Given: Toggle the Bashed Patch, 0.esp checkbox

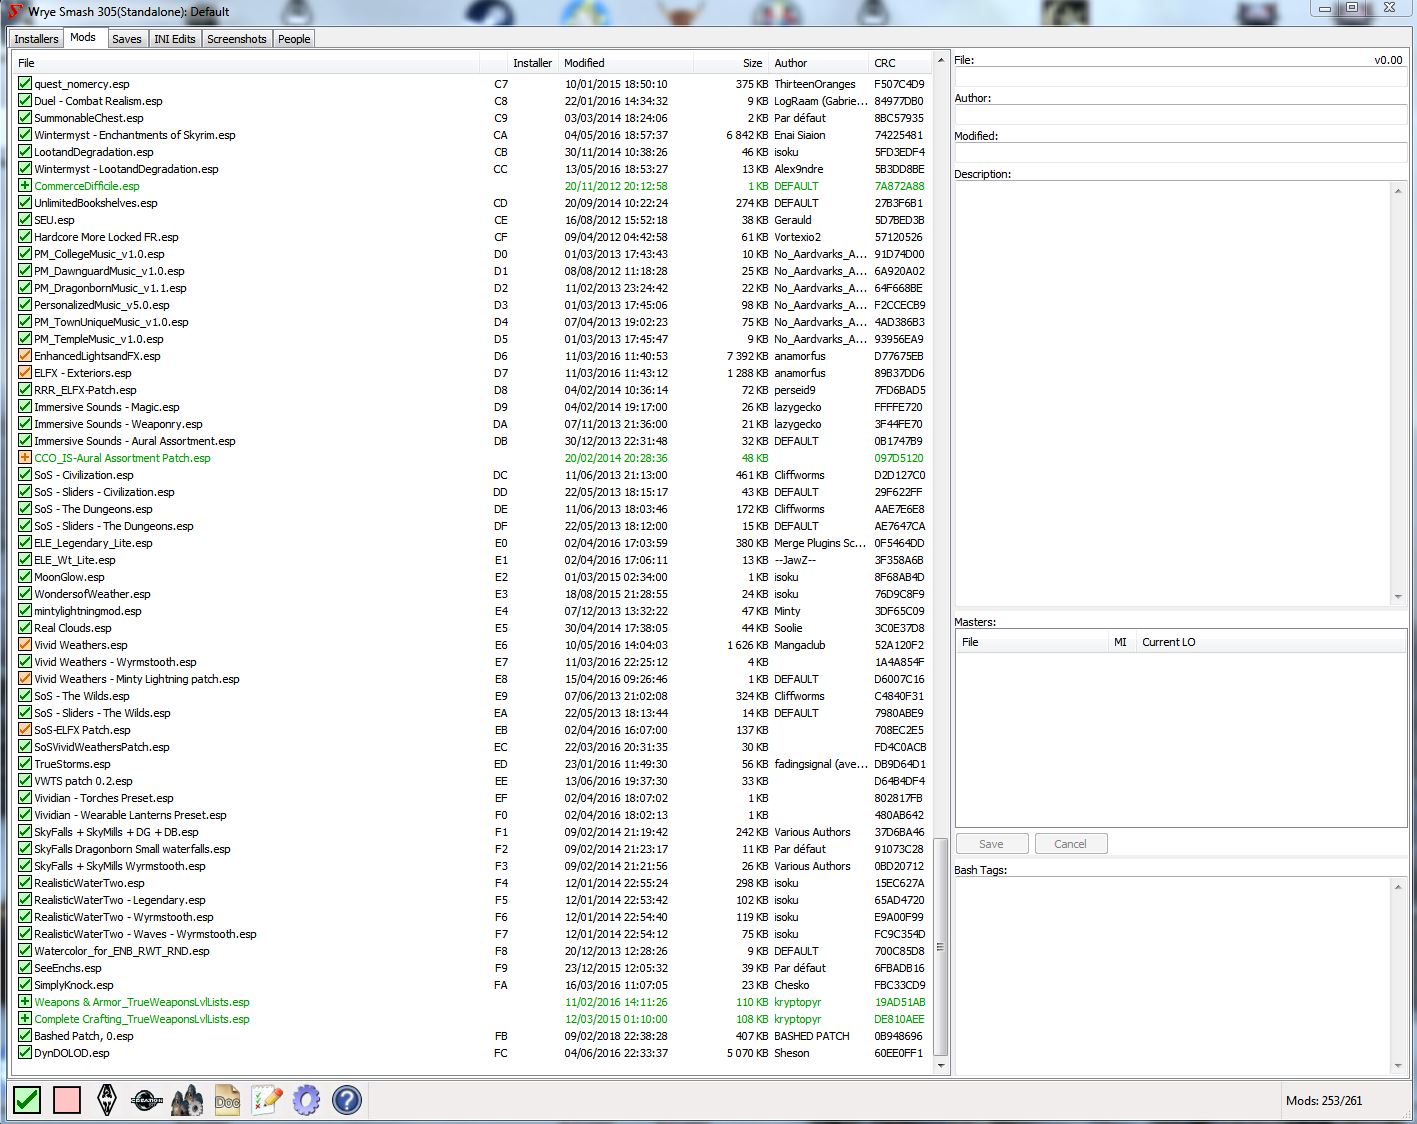Looking at the screenshot, I should (x=25, y=1036).
